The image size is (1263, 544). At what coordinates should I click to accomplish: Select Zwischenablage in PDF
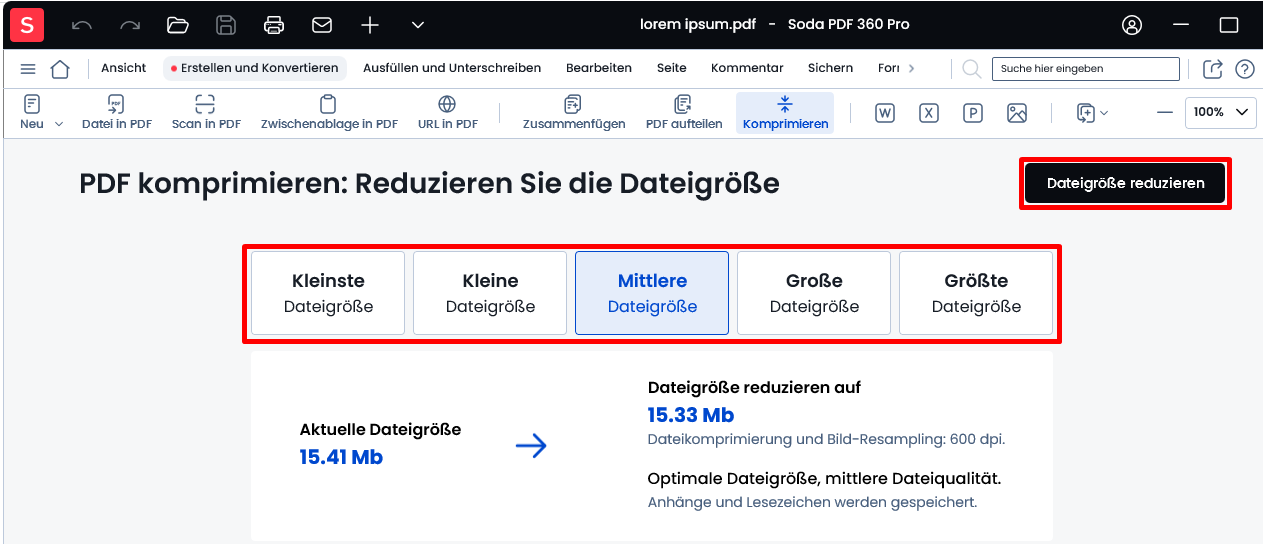click(x=329, y=113)
